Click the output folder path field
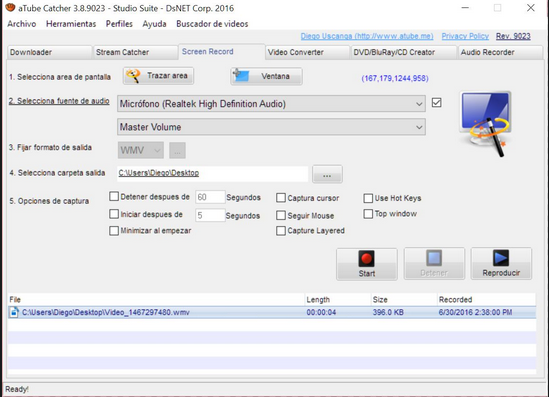This screenshot has height=397, width=549. [213, 174]
